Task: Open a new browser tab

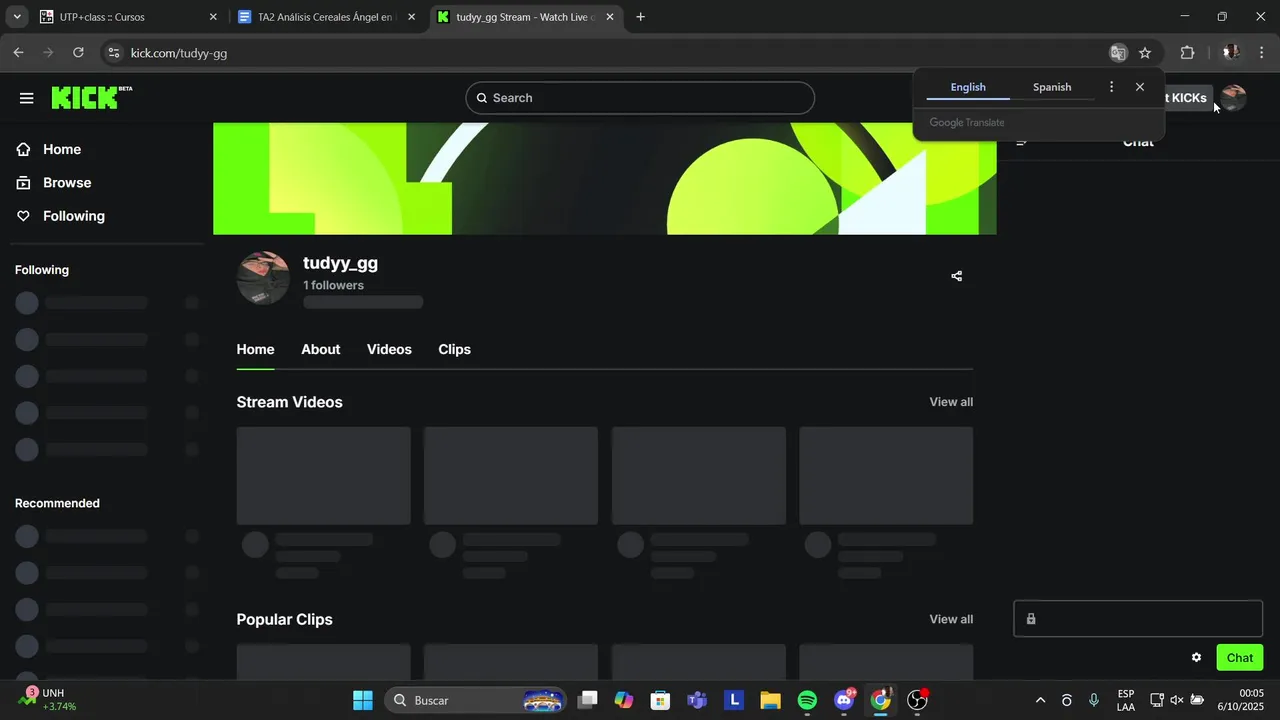Action: tap(640, 17)
